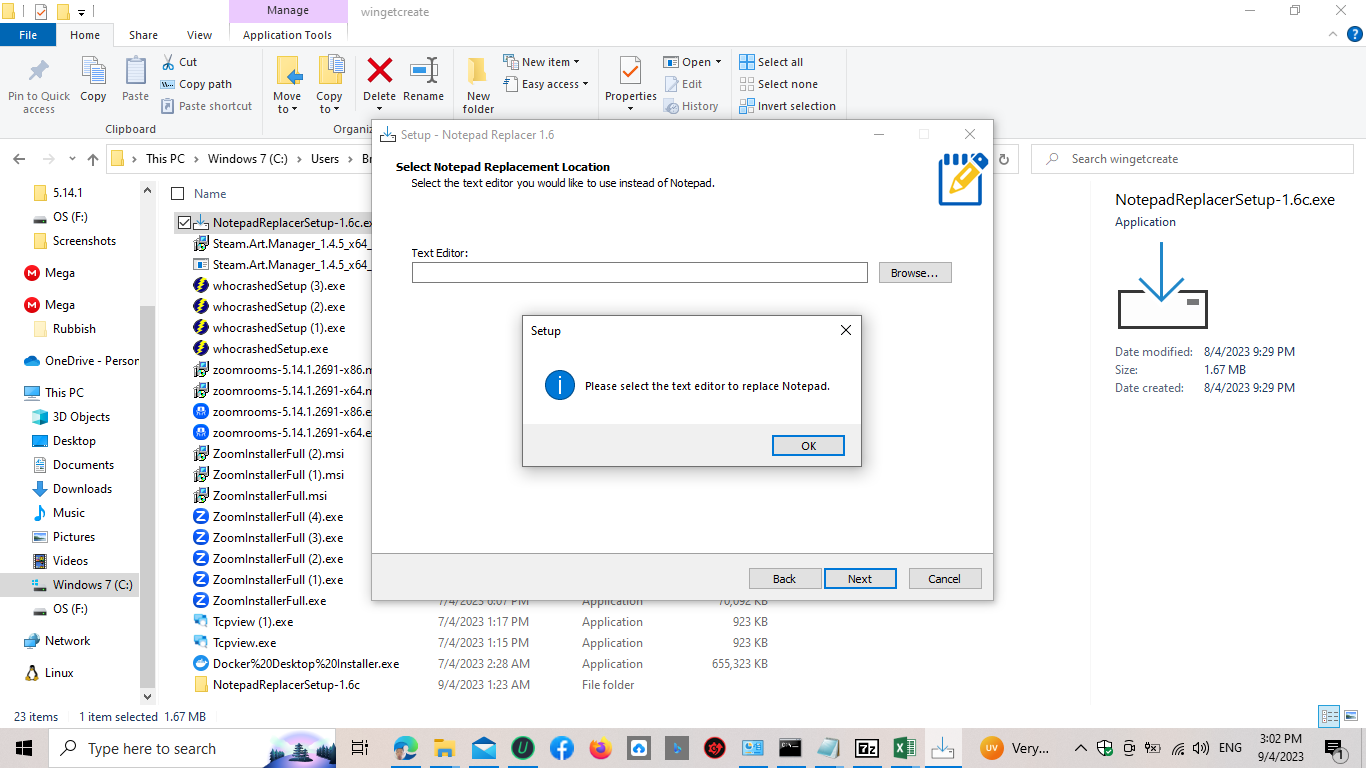Viewport: 1366px width, 768px height.
Task: Create a folder via the New folder icon
Action: (477, 83)
